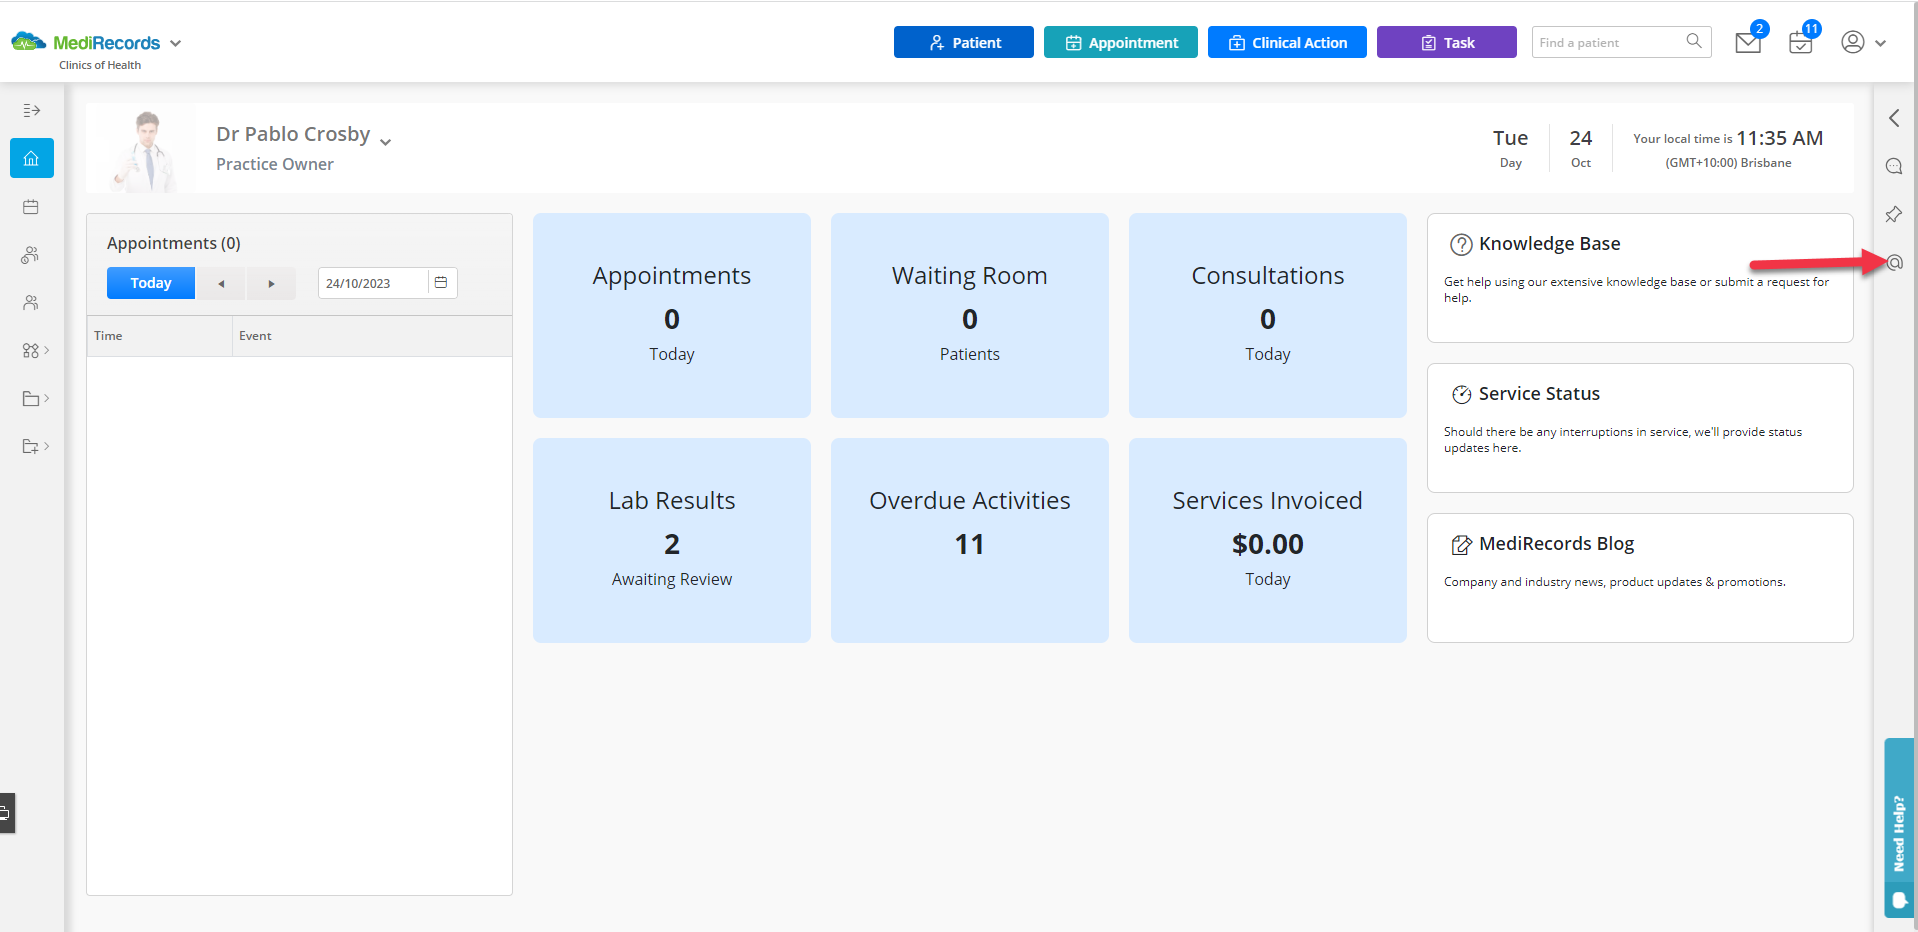Go to previous day arrow

(221, 283)
